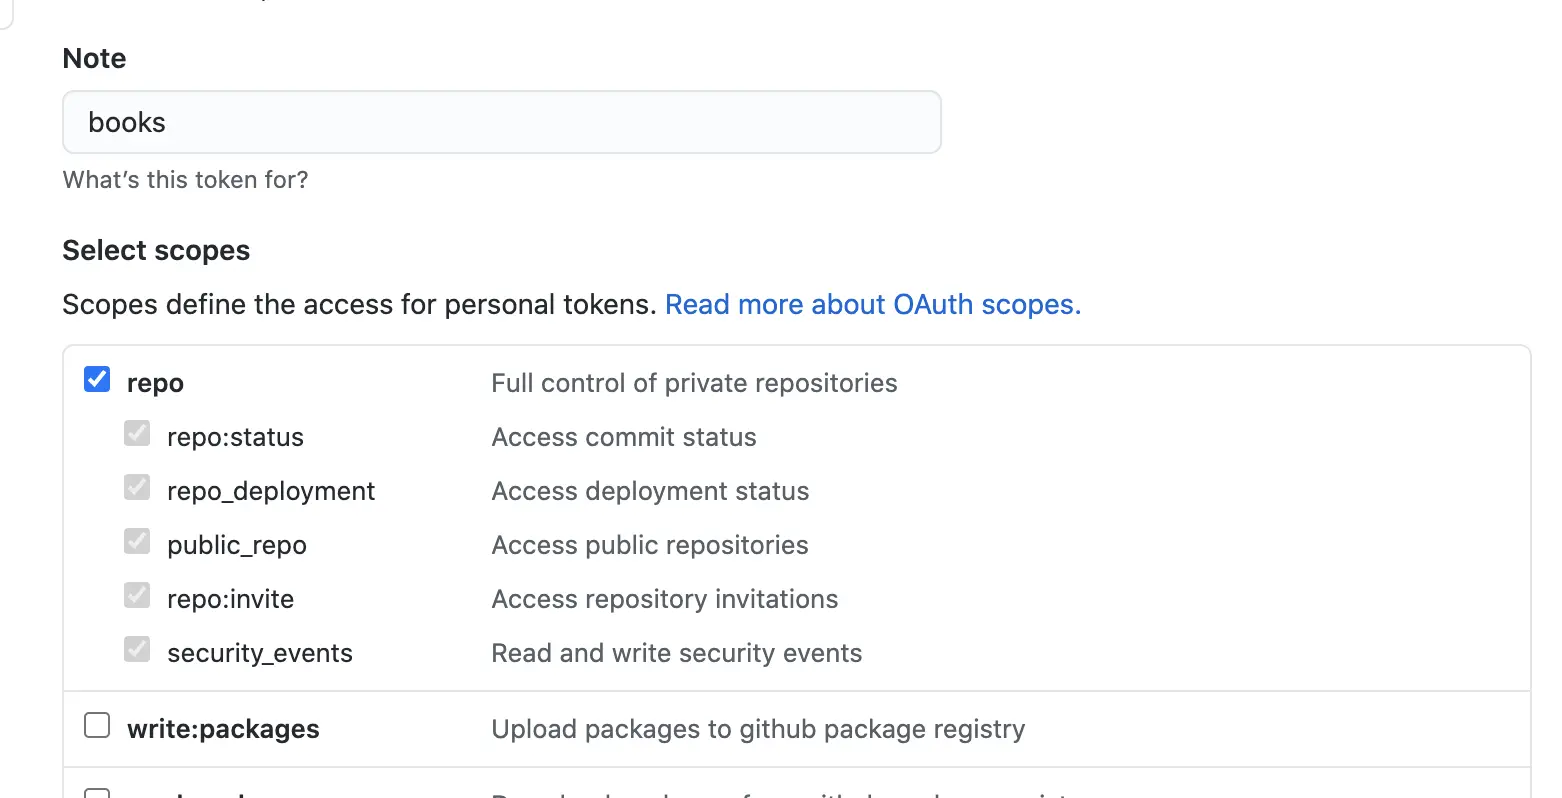This screenshot has width=1562, height=798.
Task: Click the "repo:status" scope label
Action: click(x=235, y=437)
